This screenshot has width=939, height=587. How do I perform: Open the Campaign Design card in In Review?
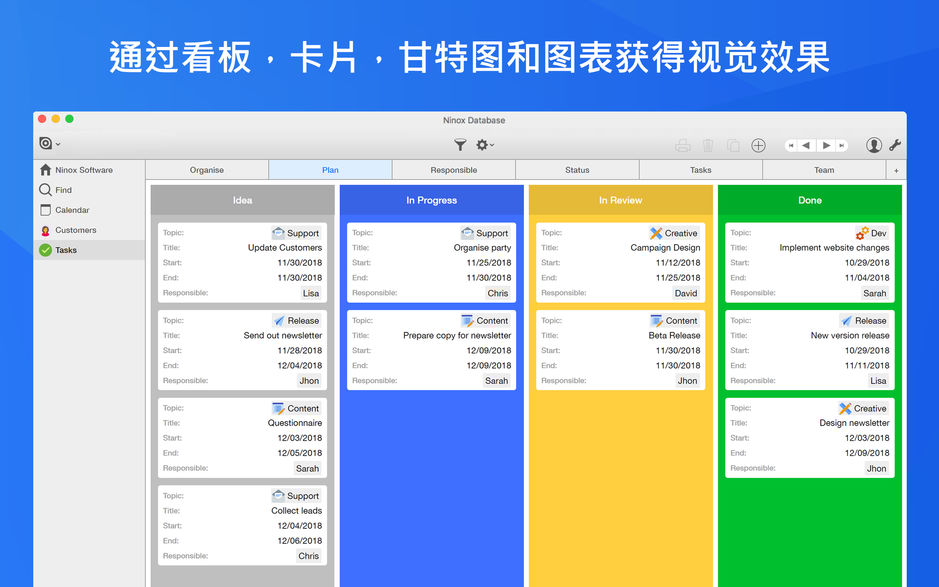620,262
